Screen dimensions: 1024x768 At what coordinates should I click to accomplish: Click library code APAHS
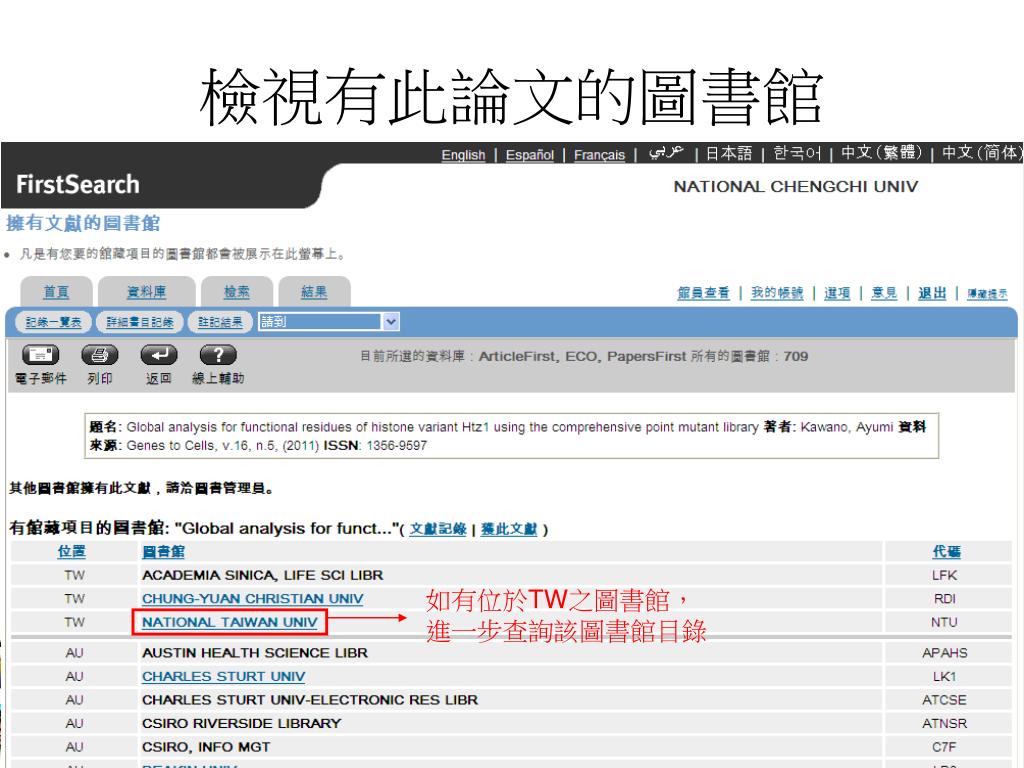[944, 653]
